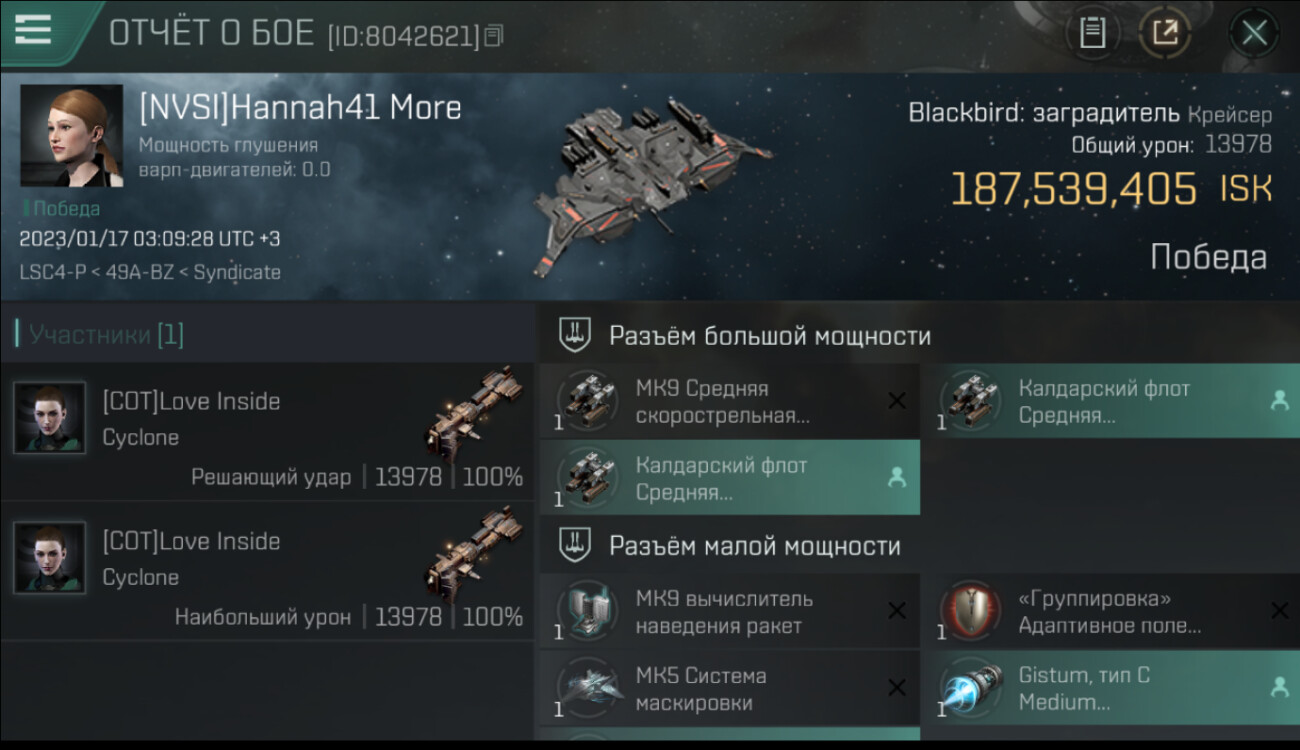The width and height of the screenshot is (1300, 750).
Task: Select MK9 Средняя скорострельная module
Action: click(730, 402)
